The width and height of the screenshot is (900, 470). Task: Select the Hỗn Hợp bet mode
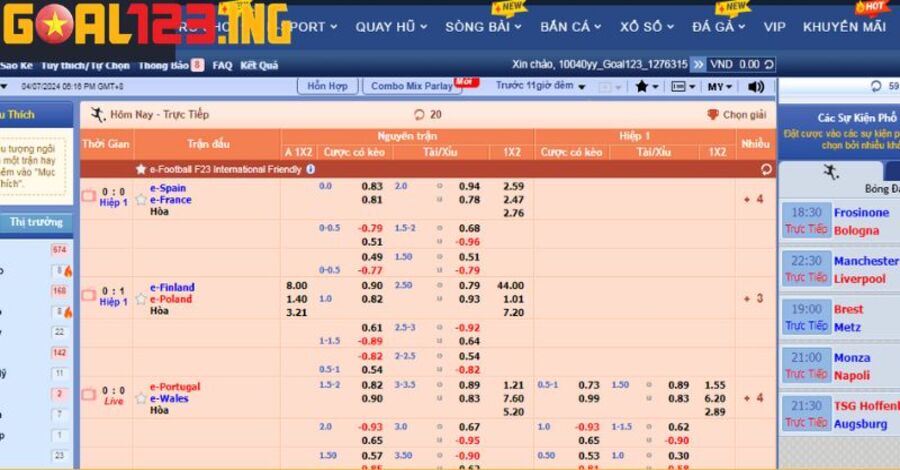[x=327, y=86]
